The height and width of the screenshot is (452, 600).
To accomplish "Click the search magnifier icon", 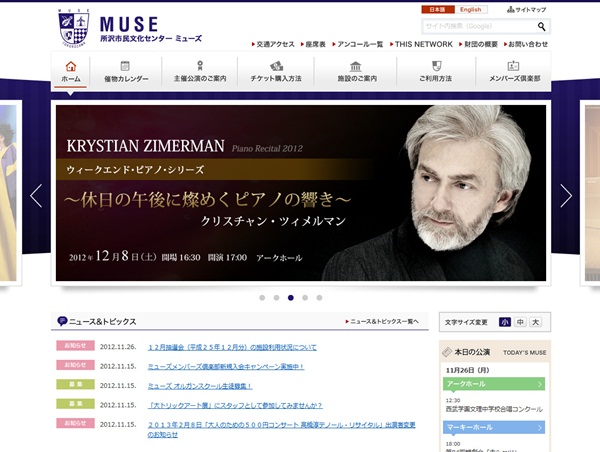I will [541, 26].
